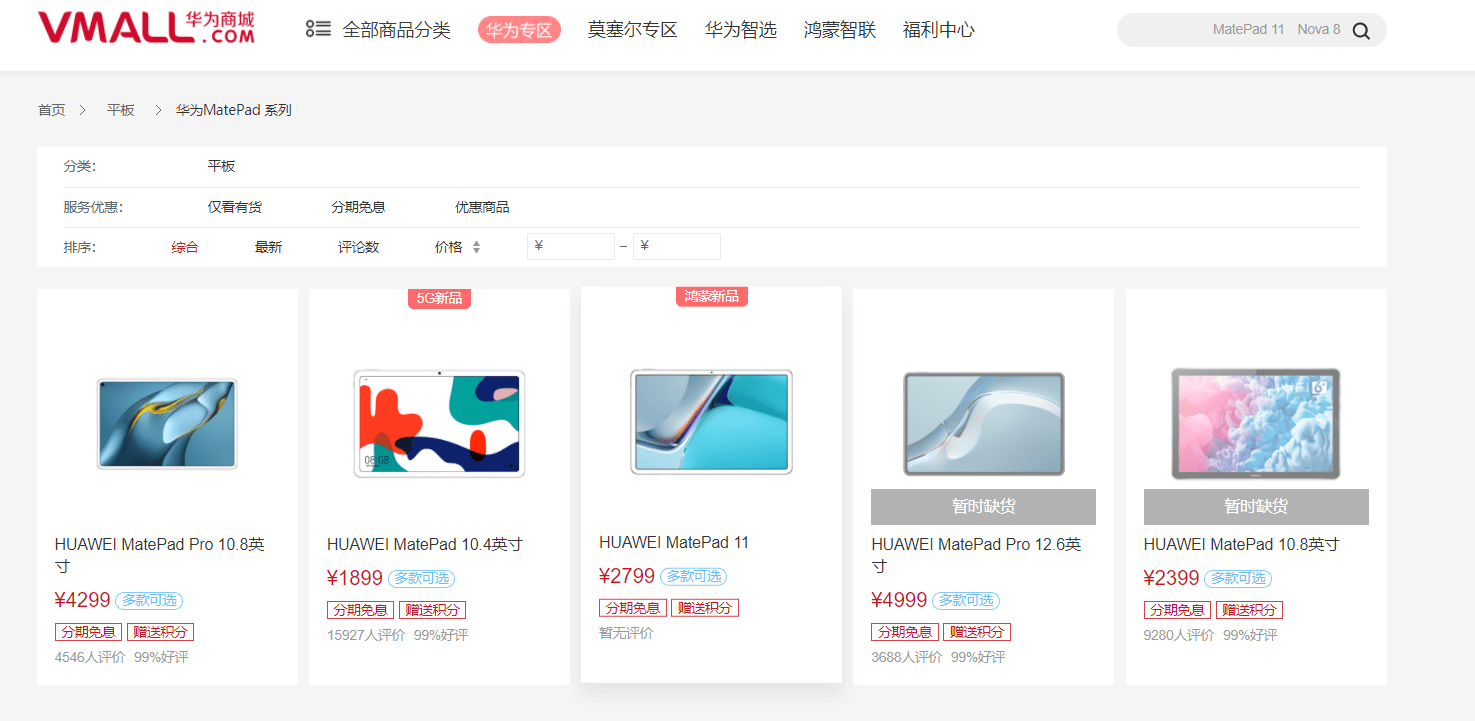The height and width of the screenshot is (721, 1475).
Task: Open HUAWEI MatePad Pro 12.6英寸 title
Action: coord(976,555)
